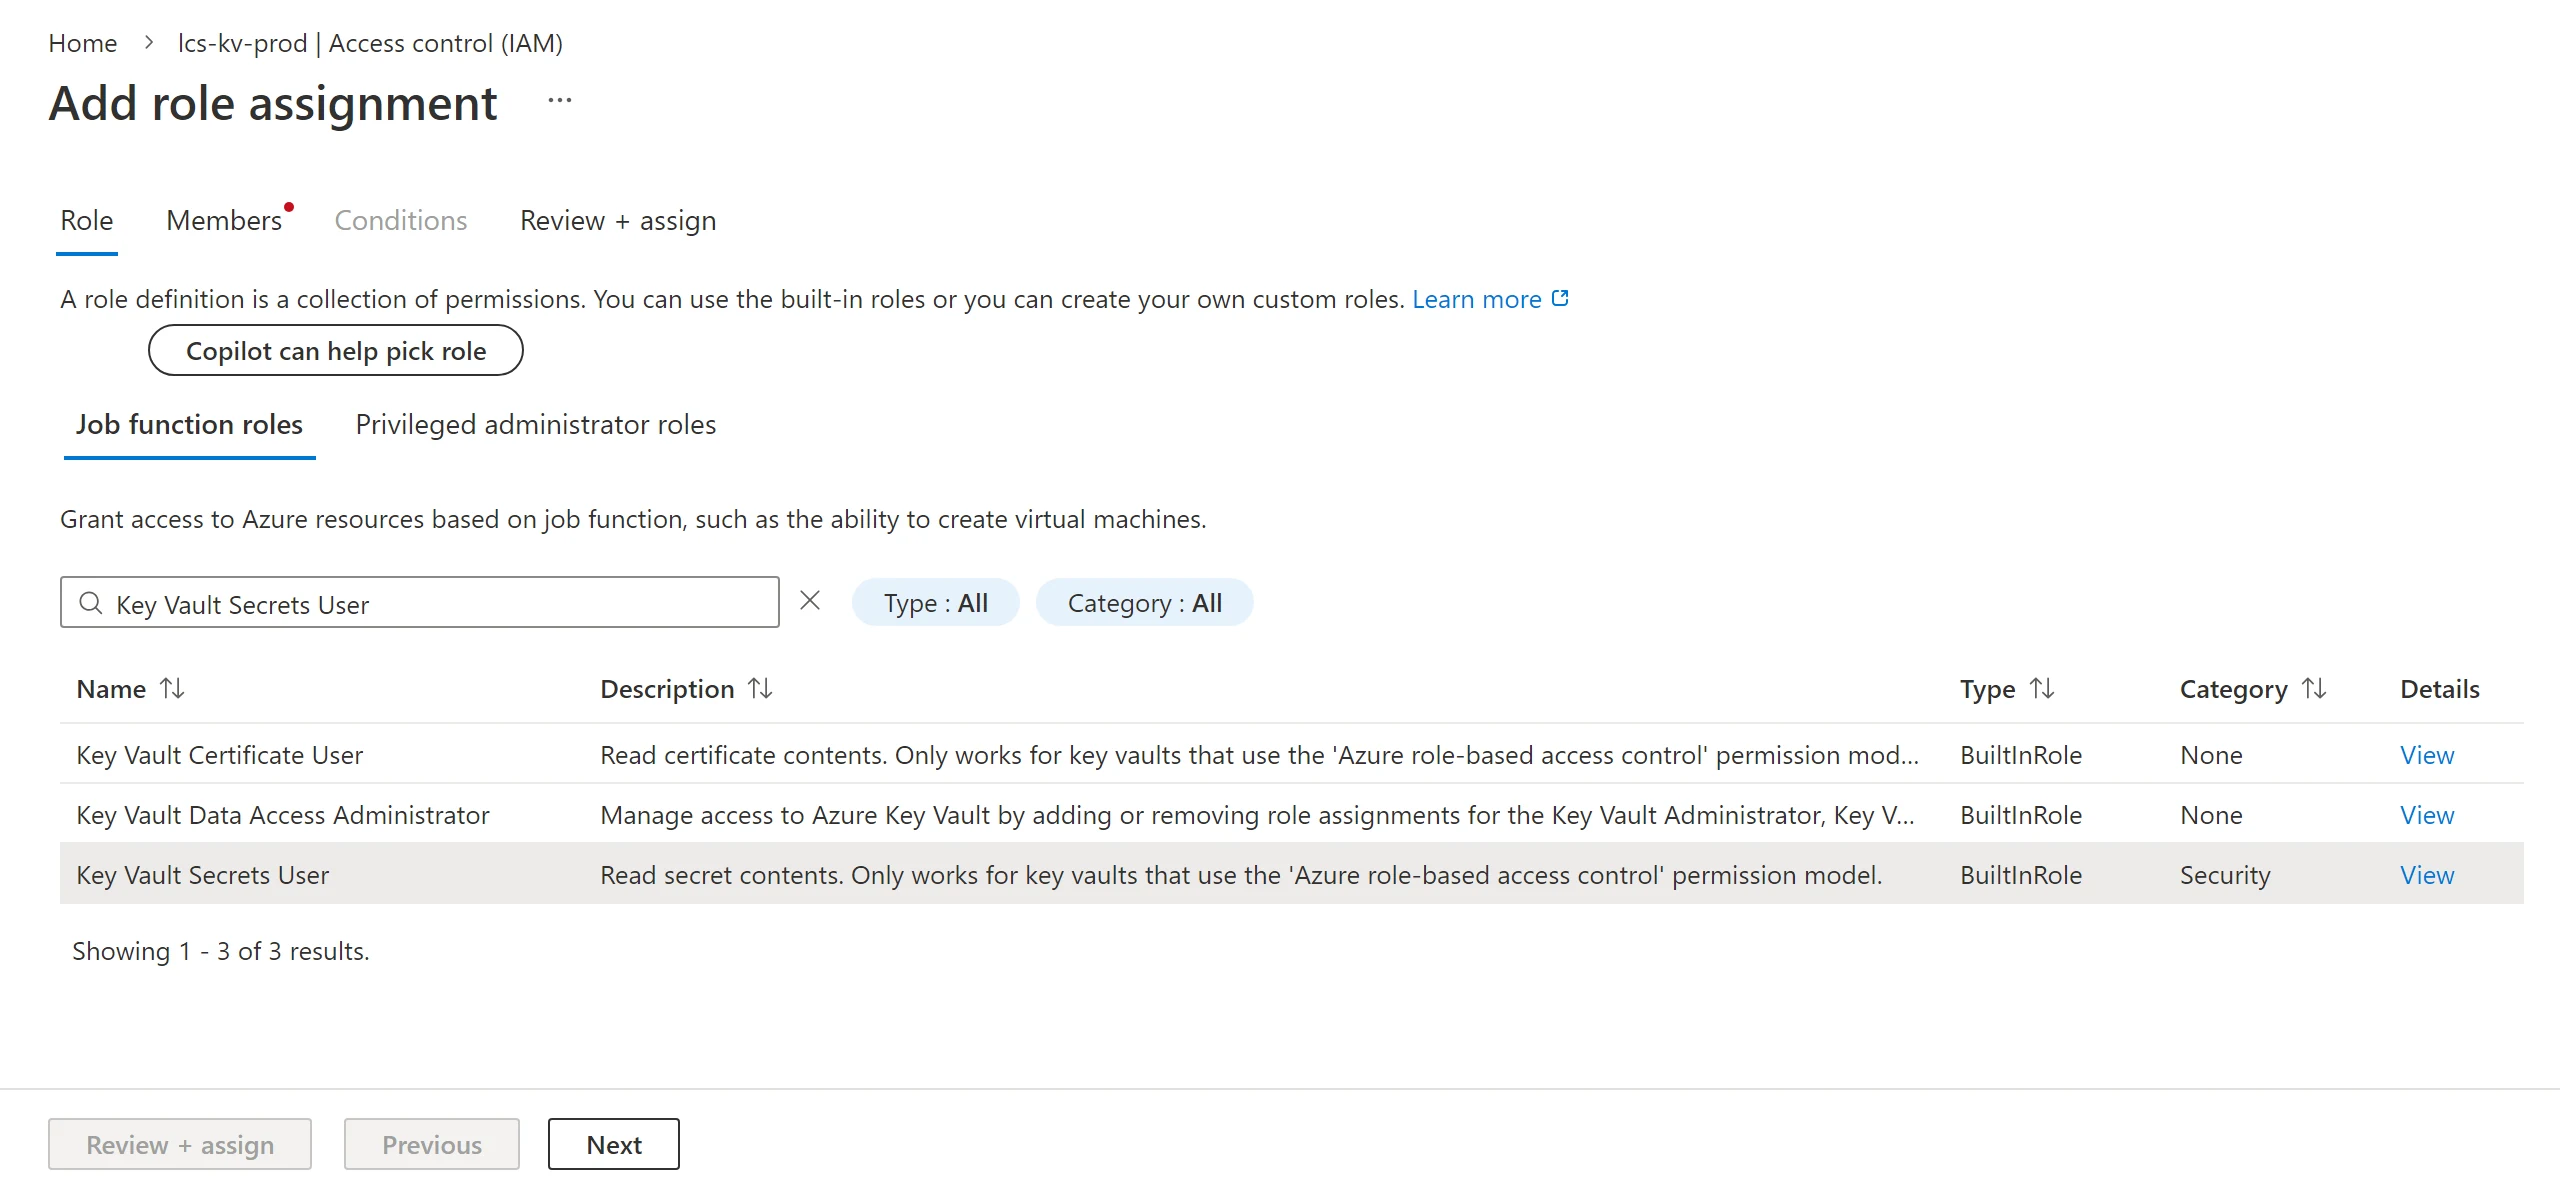Switch to the Members tab
The width and height of the screenshot is (2560, 1200).
click(224, 220)
